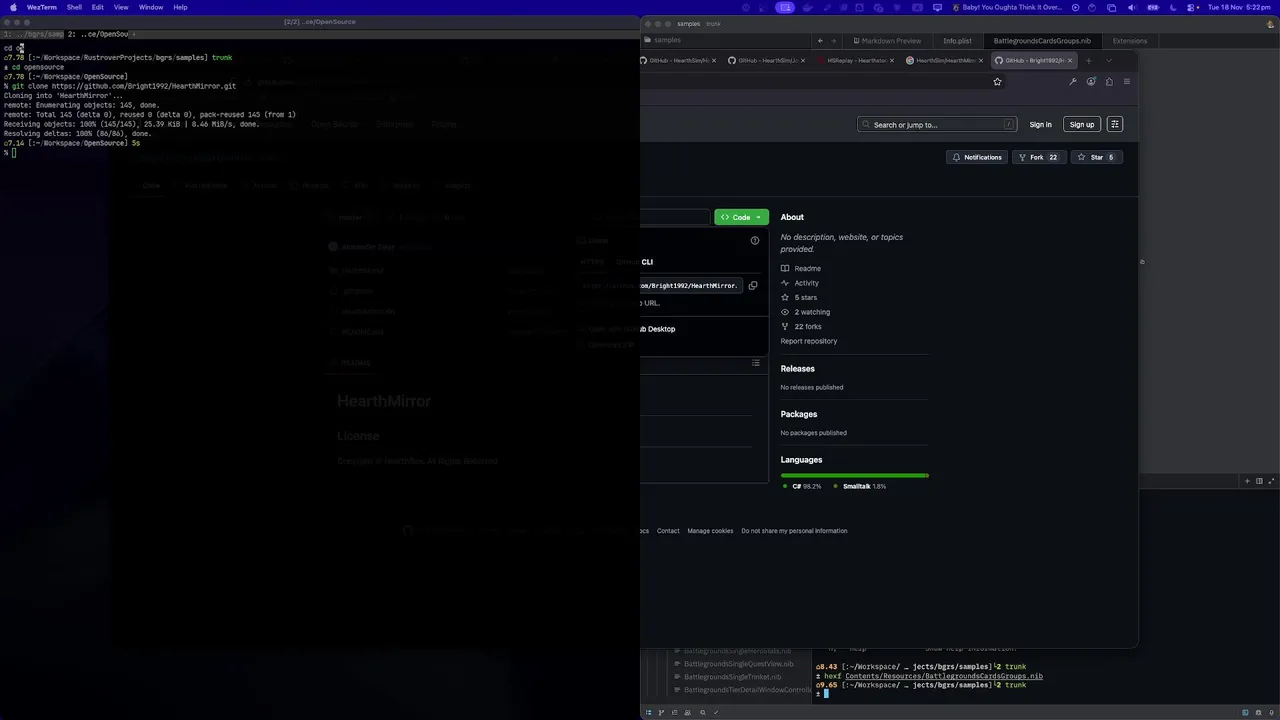Open the 22 forks link
Viewport: 1280px width, 720px height.
[x=801, y=326]
